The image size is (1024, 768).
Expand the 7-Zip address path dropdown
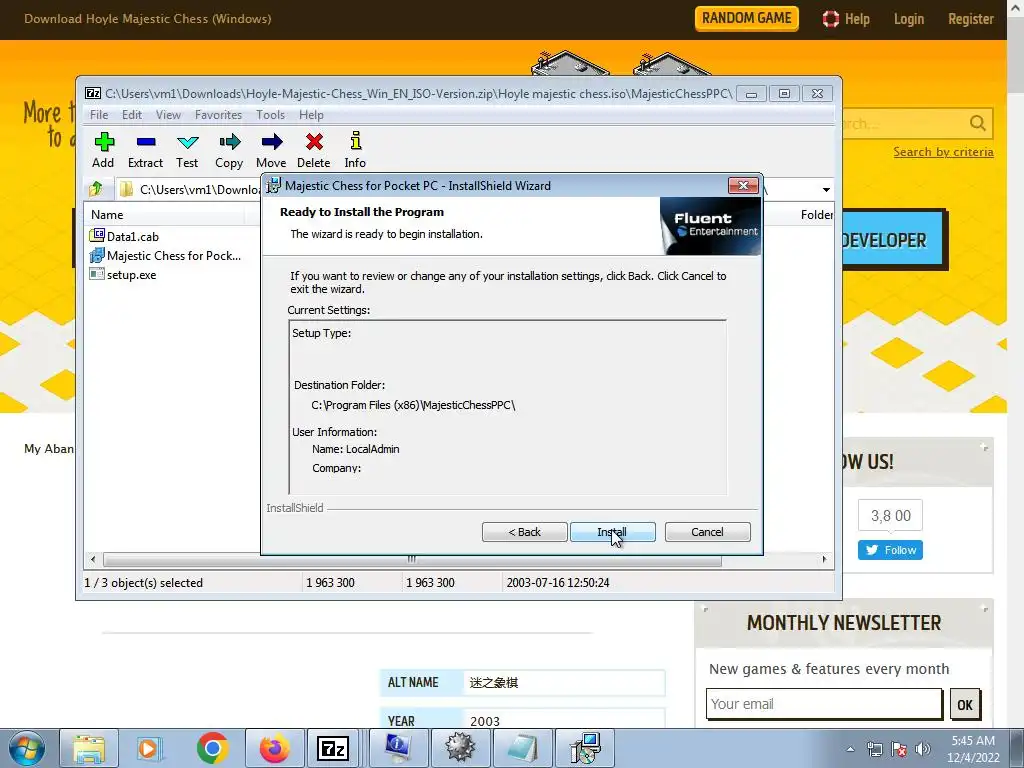(x=826, y=189)
